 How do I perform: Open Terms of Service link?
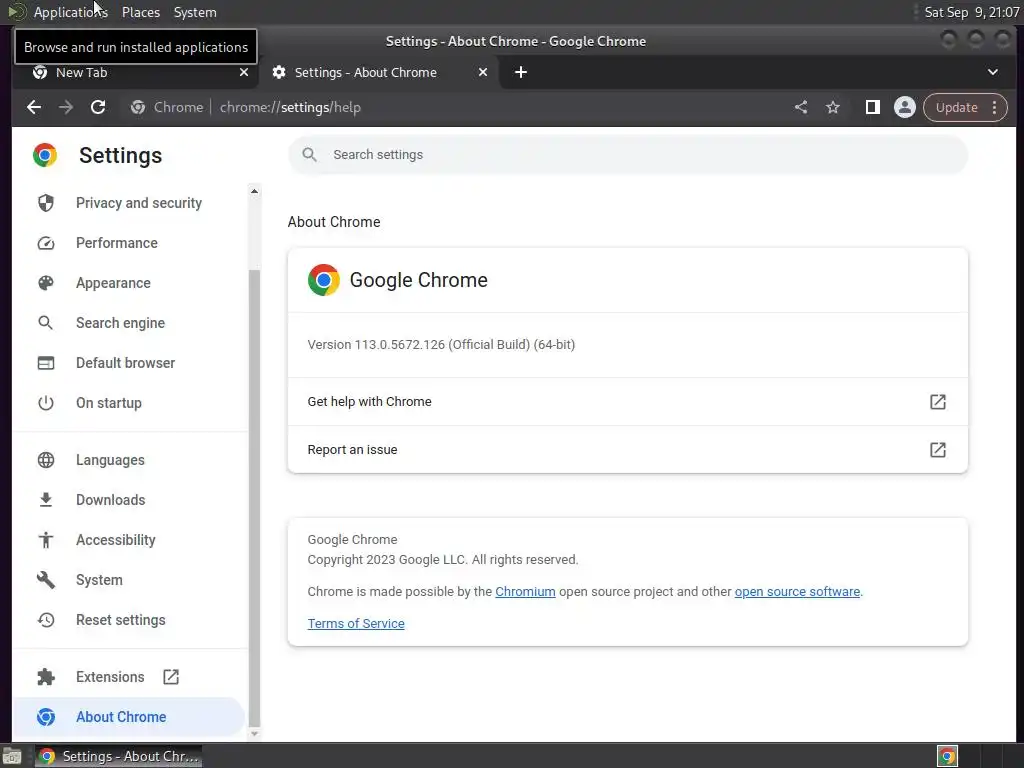(x=356, y=624)
